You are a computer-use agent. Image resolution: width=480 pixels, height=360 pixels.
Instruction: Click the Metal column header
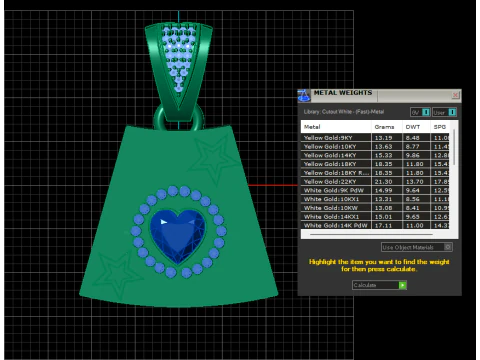[x=336, y=127]
